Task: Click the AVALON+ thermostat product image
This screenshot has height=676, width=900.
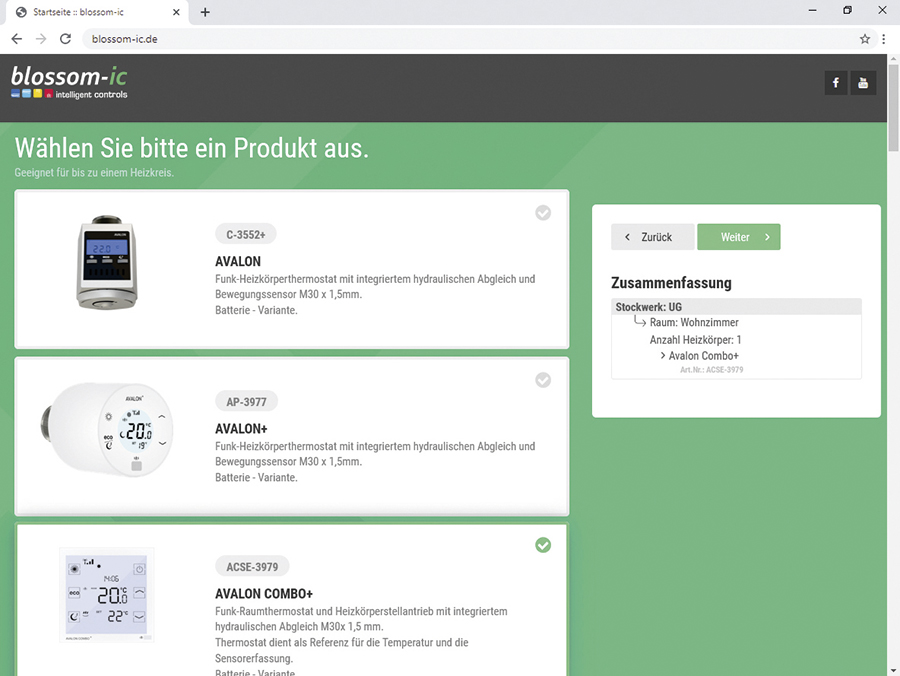Action: tap(107, 429)
